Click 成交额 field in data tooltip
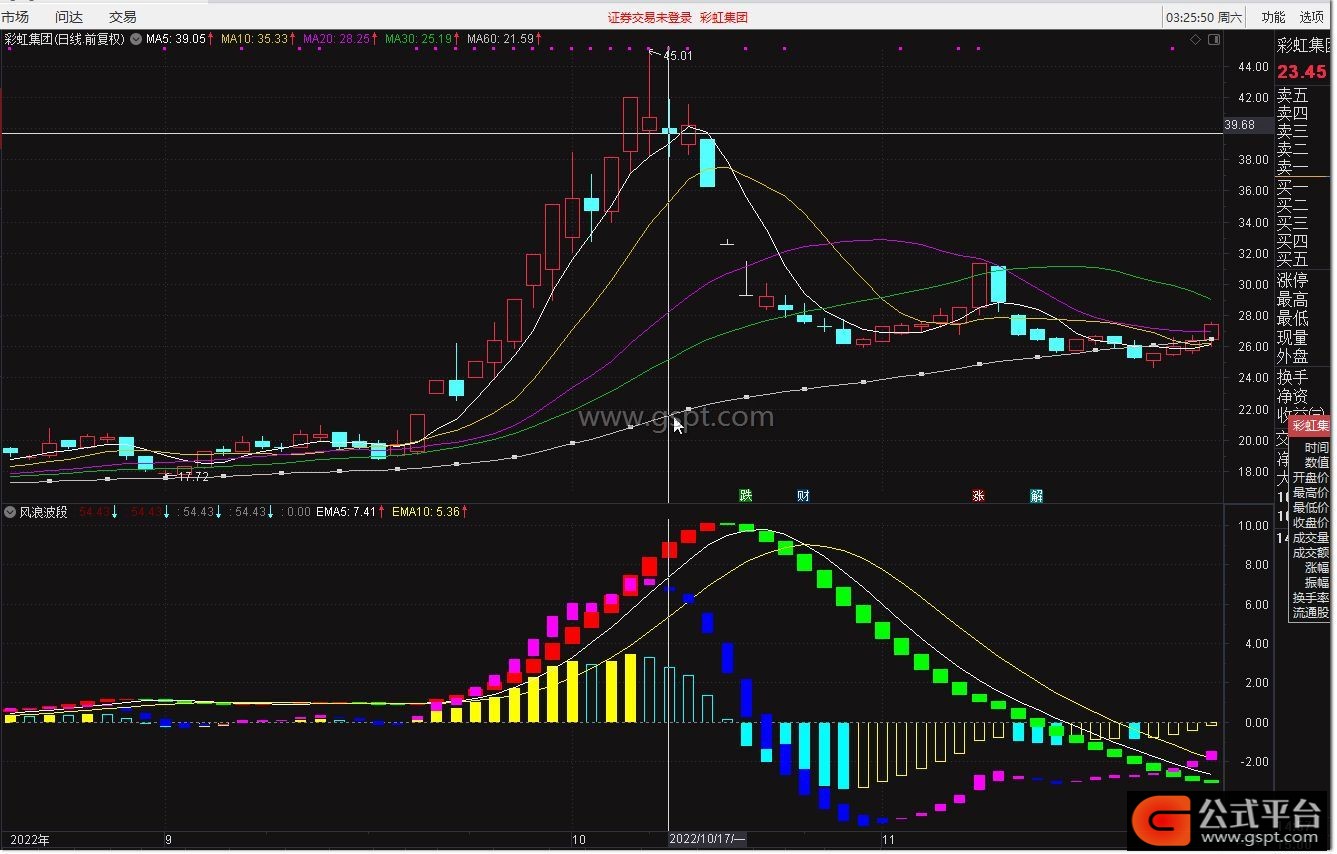The width and height of the screenshot is (1337, 854). pyautogui.click(x=1310, y=553)
